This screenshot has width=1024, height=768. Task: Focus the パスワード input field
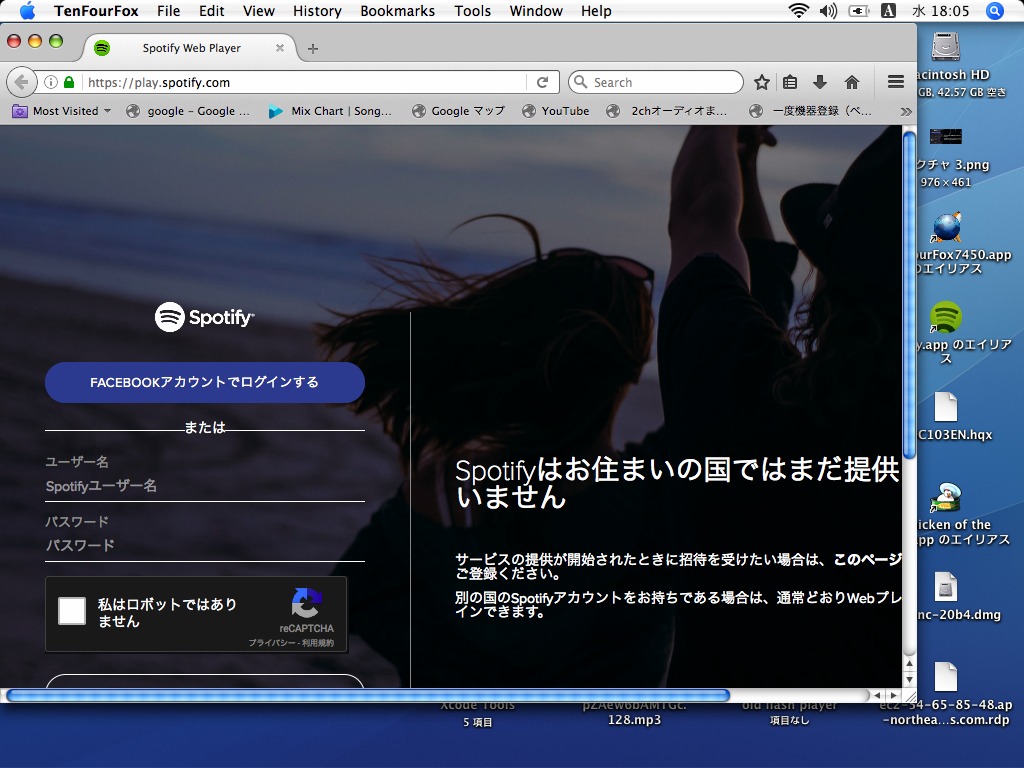(204, 545)
